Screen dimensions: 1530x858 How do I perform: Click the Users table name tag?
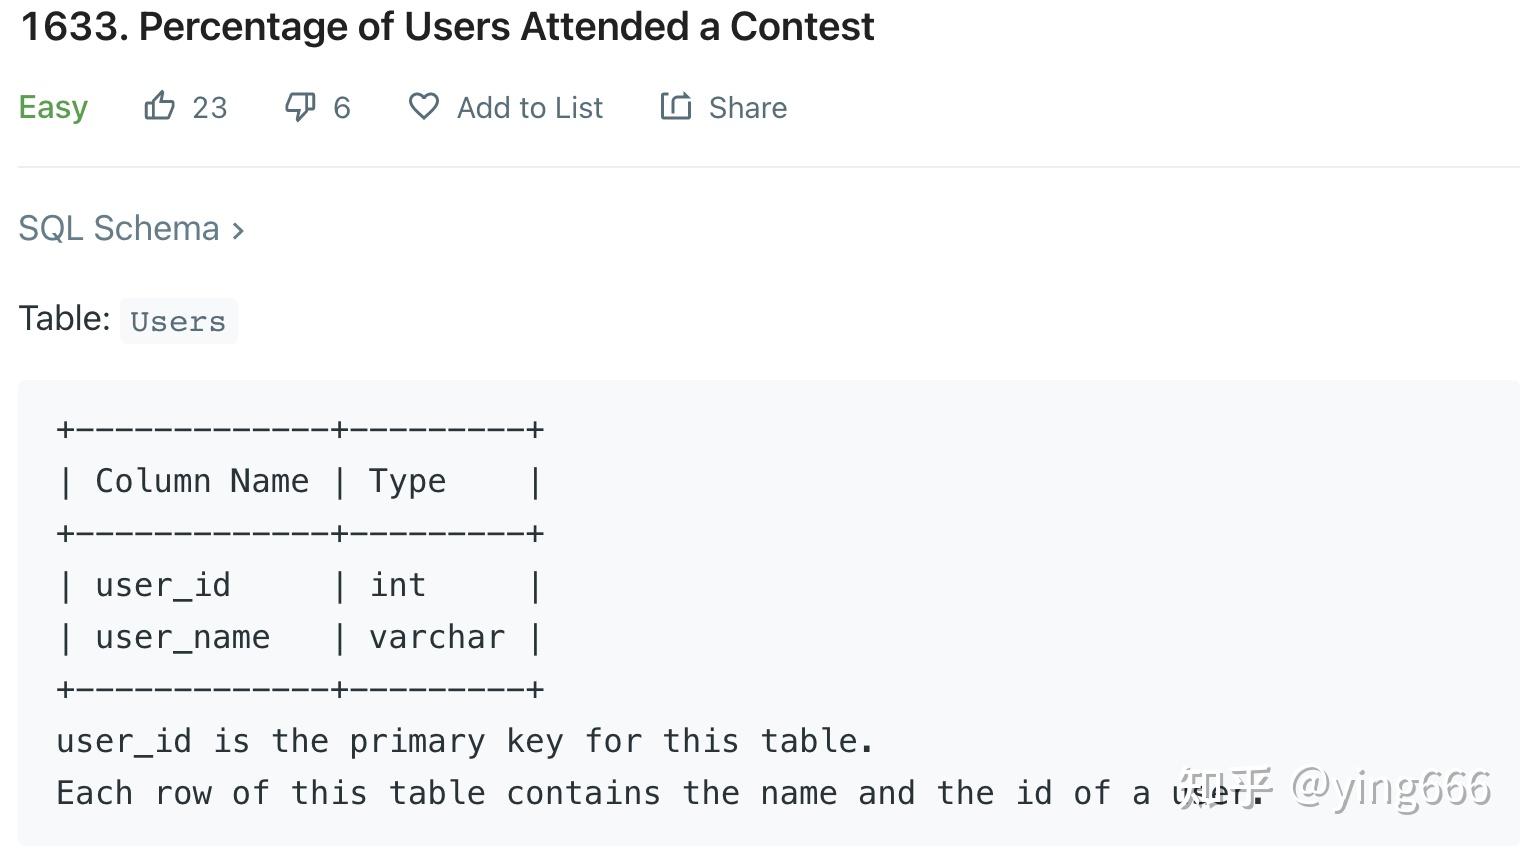pyautogui.click(x=178, y=320)
